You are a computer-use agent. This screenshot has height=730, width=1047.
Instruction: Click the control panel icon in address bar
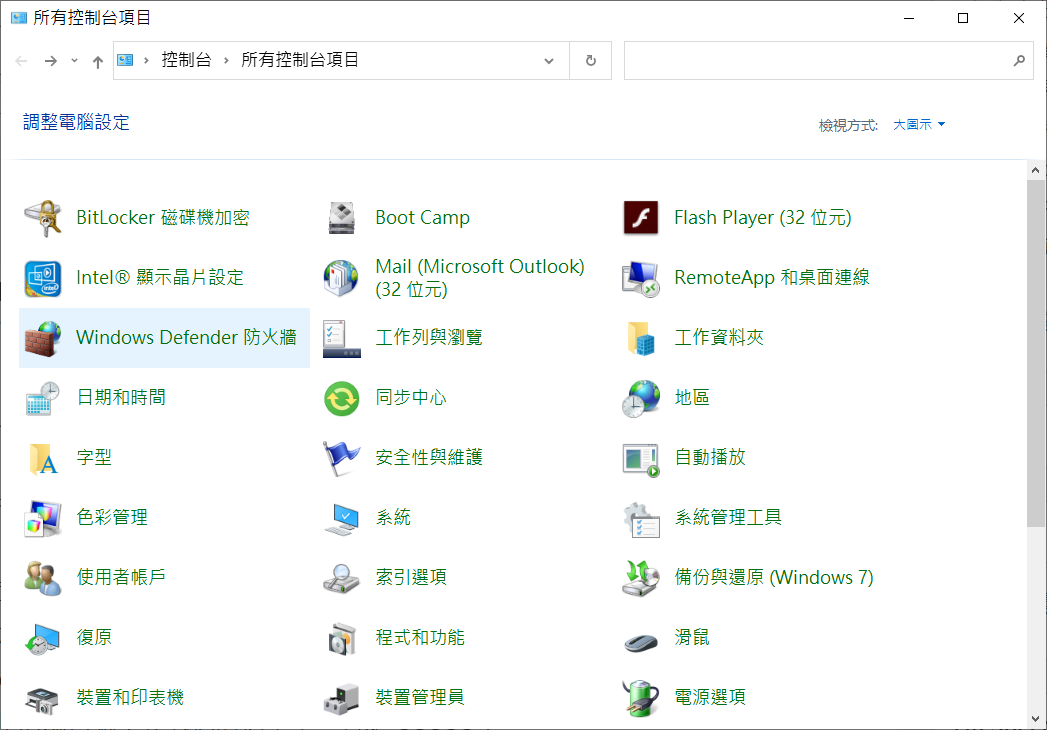(125, 60)
